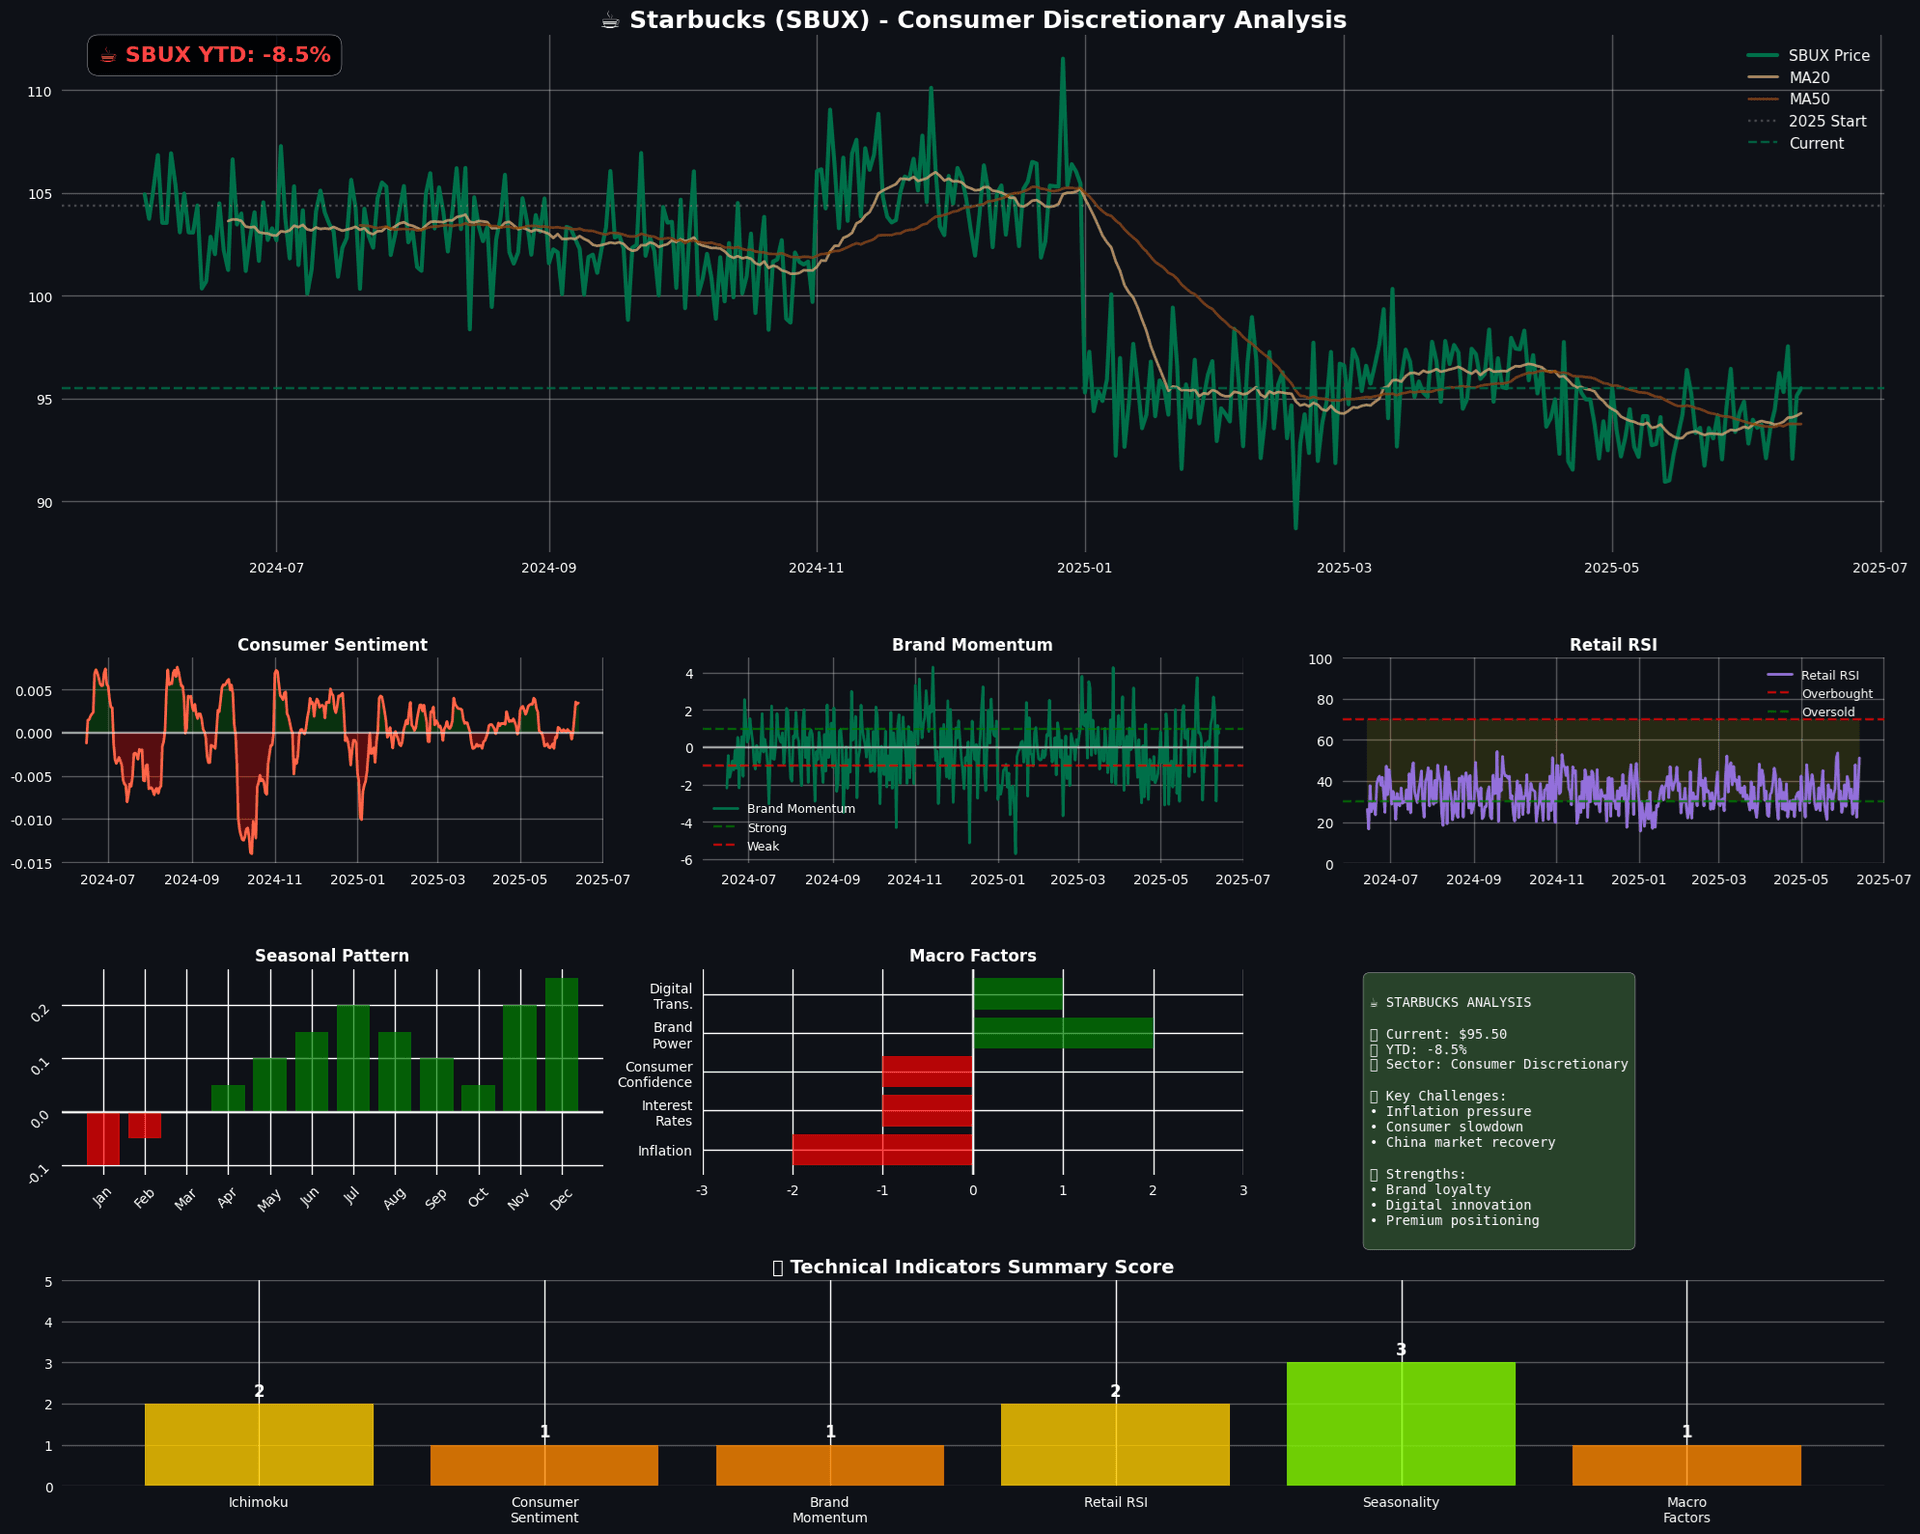Click the Brand Momentum chart title
The image size is (1920, 1534).
[972, 645]
